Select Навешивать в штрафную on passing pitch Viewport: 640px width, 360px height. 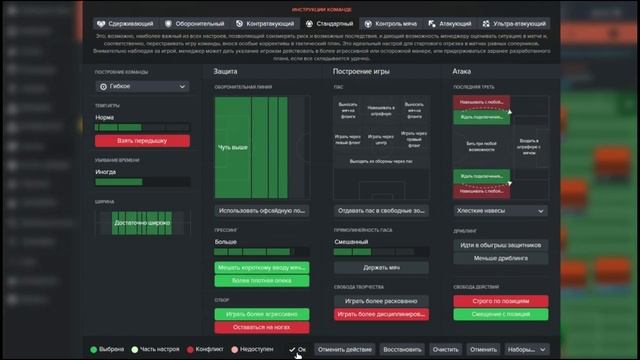click(381, 111)
